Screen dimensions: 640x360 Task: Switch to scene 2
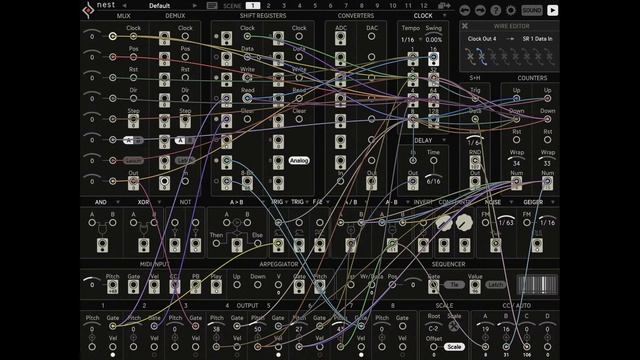(268, 6)
